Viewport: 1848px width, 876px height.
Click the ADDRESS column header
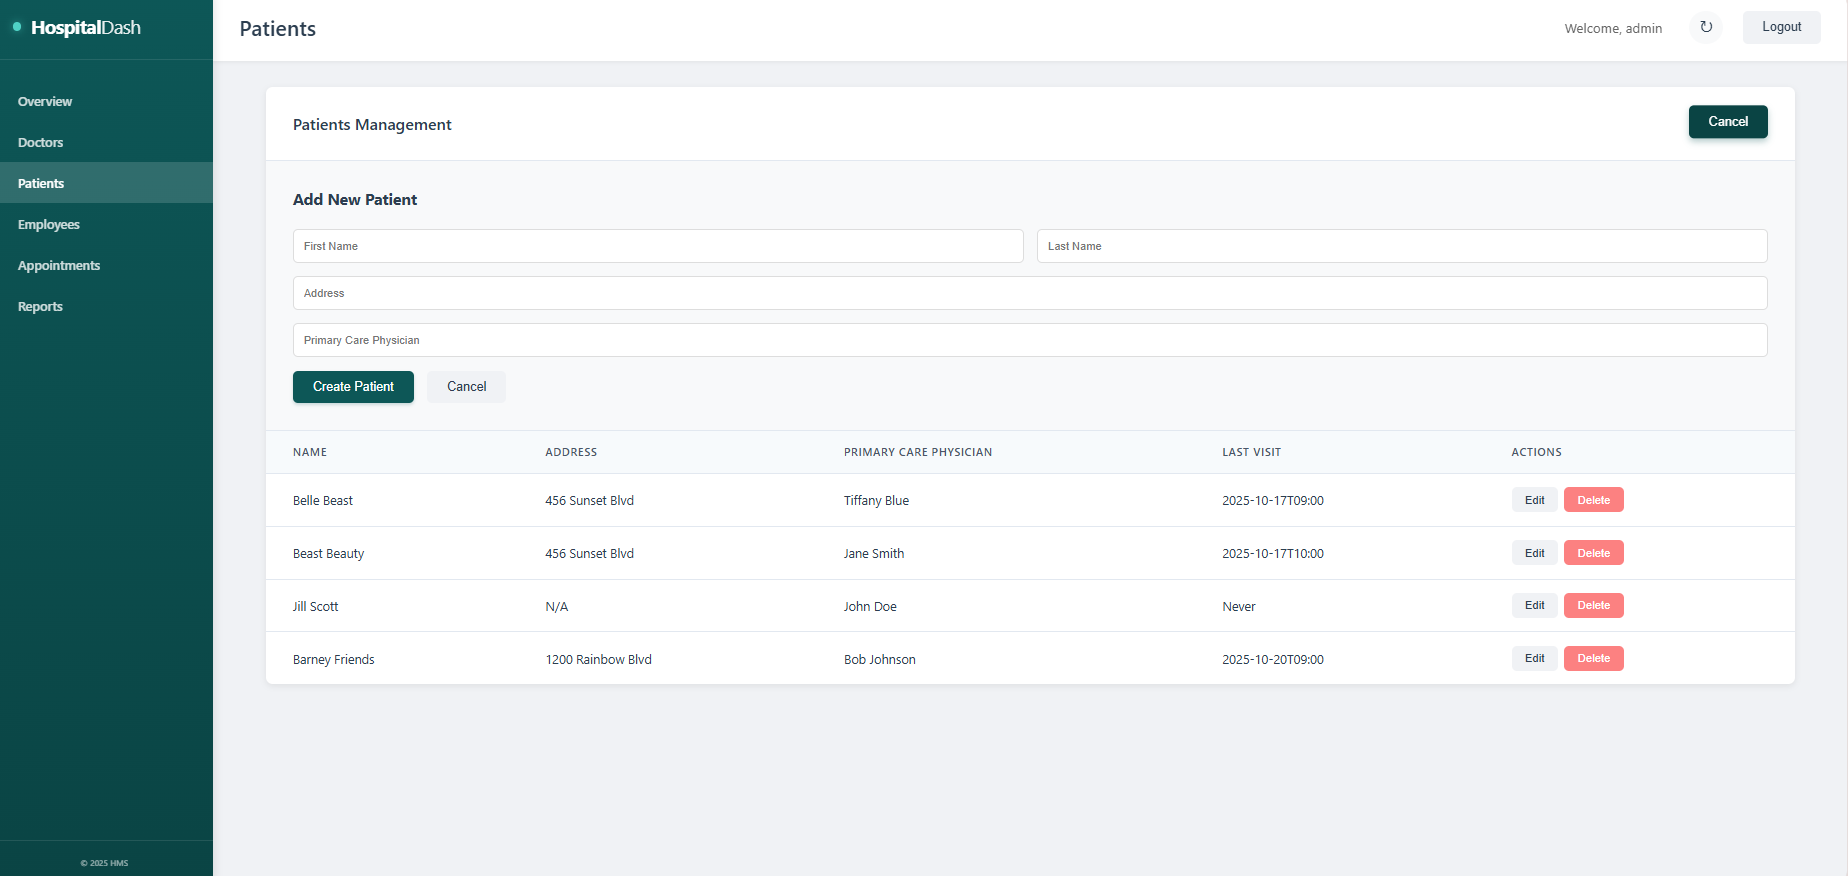coord(571,452)
